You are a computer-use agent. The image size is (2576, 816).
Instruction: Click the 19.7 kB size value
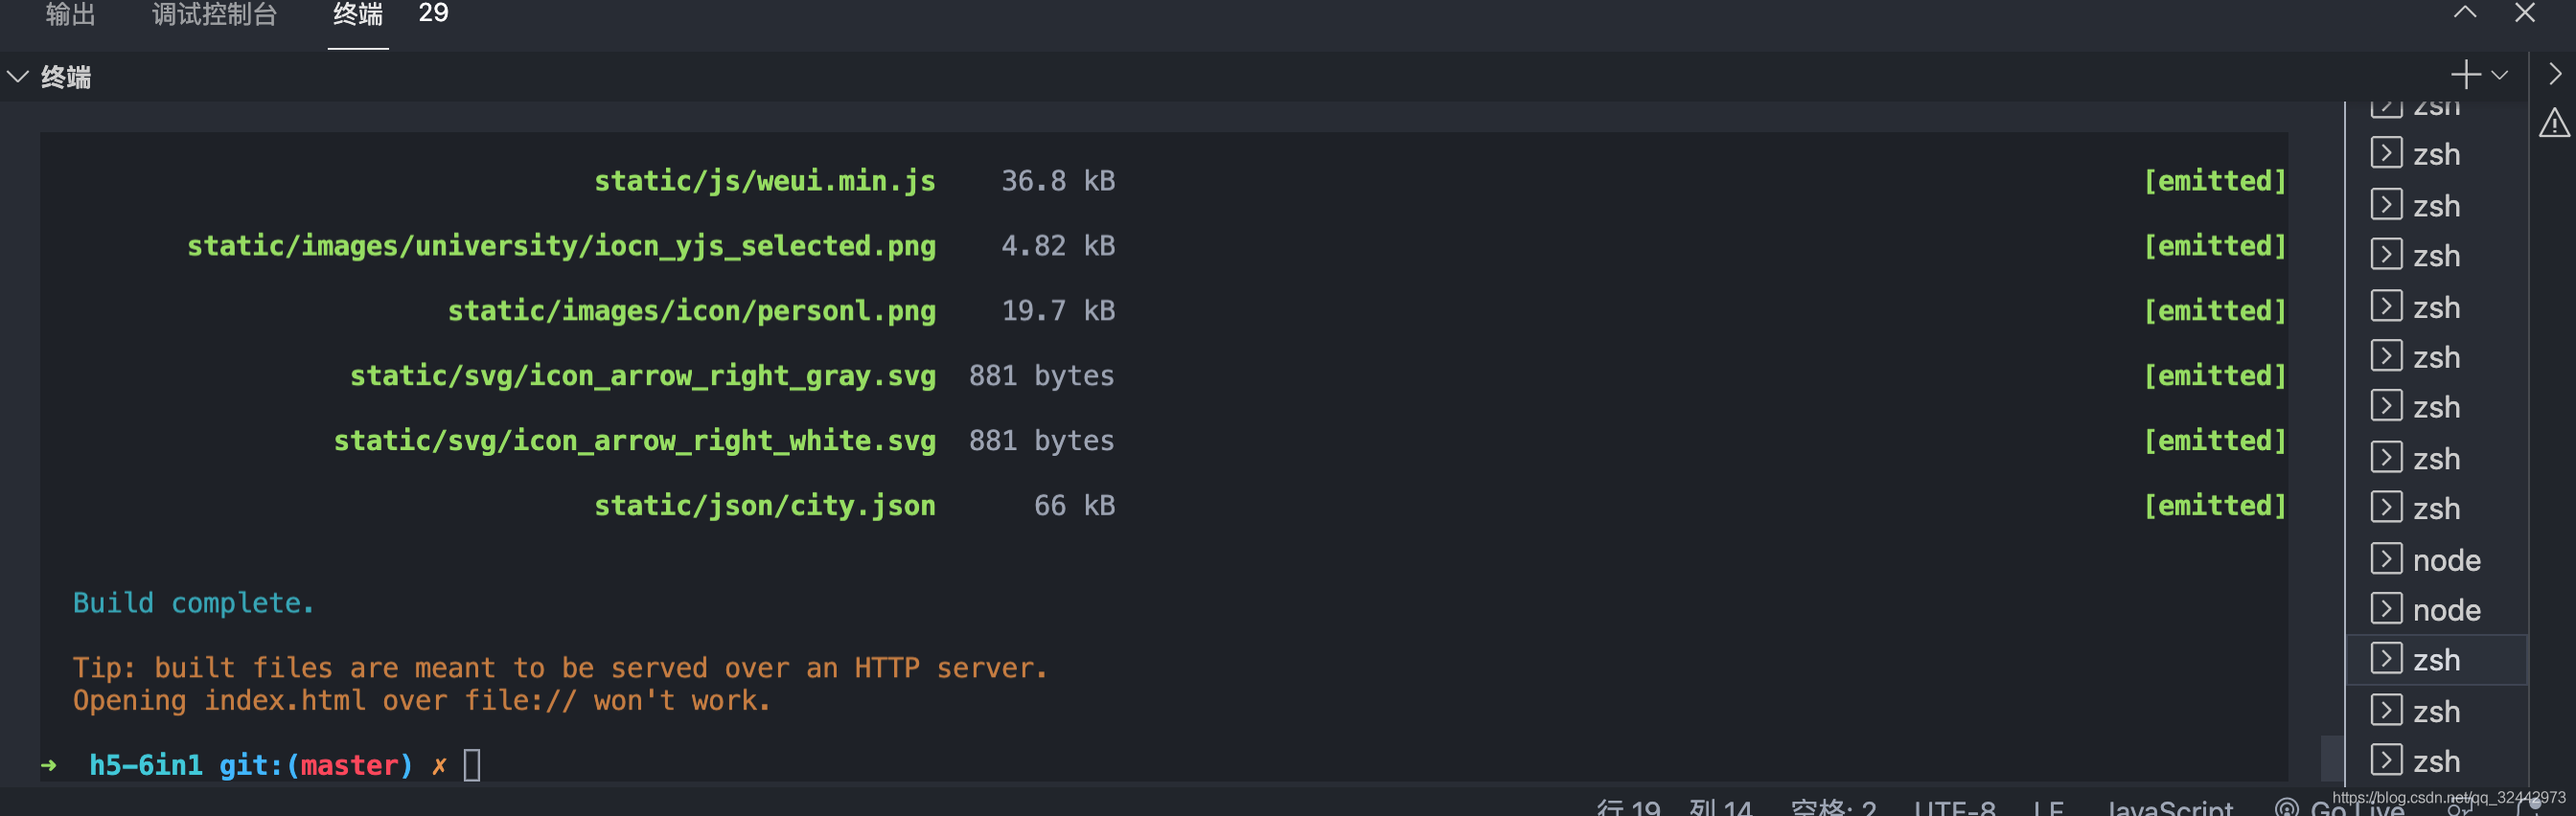point(1058,311)
